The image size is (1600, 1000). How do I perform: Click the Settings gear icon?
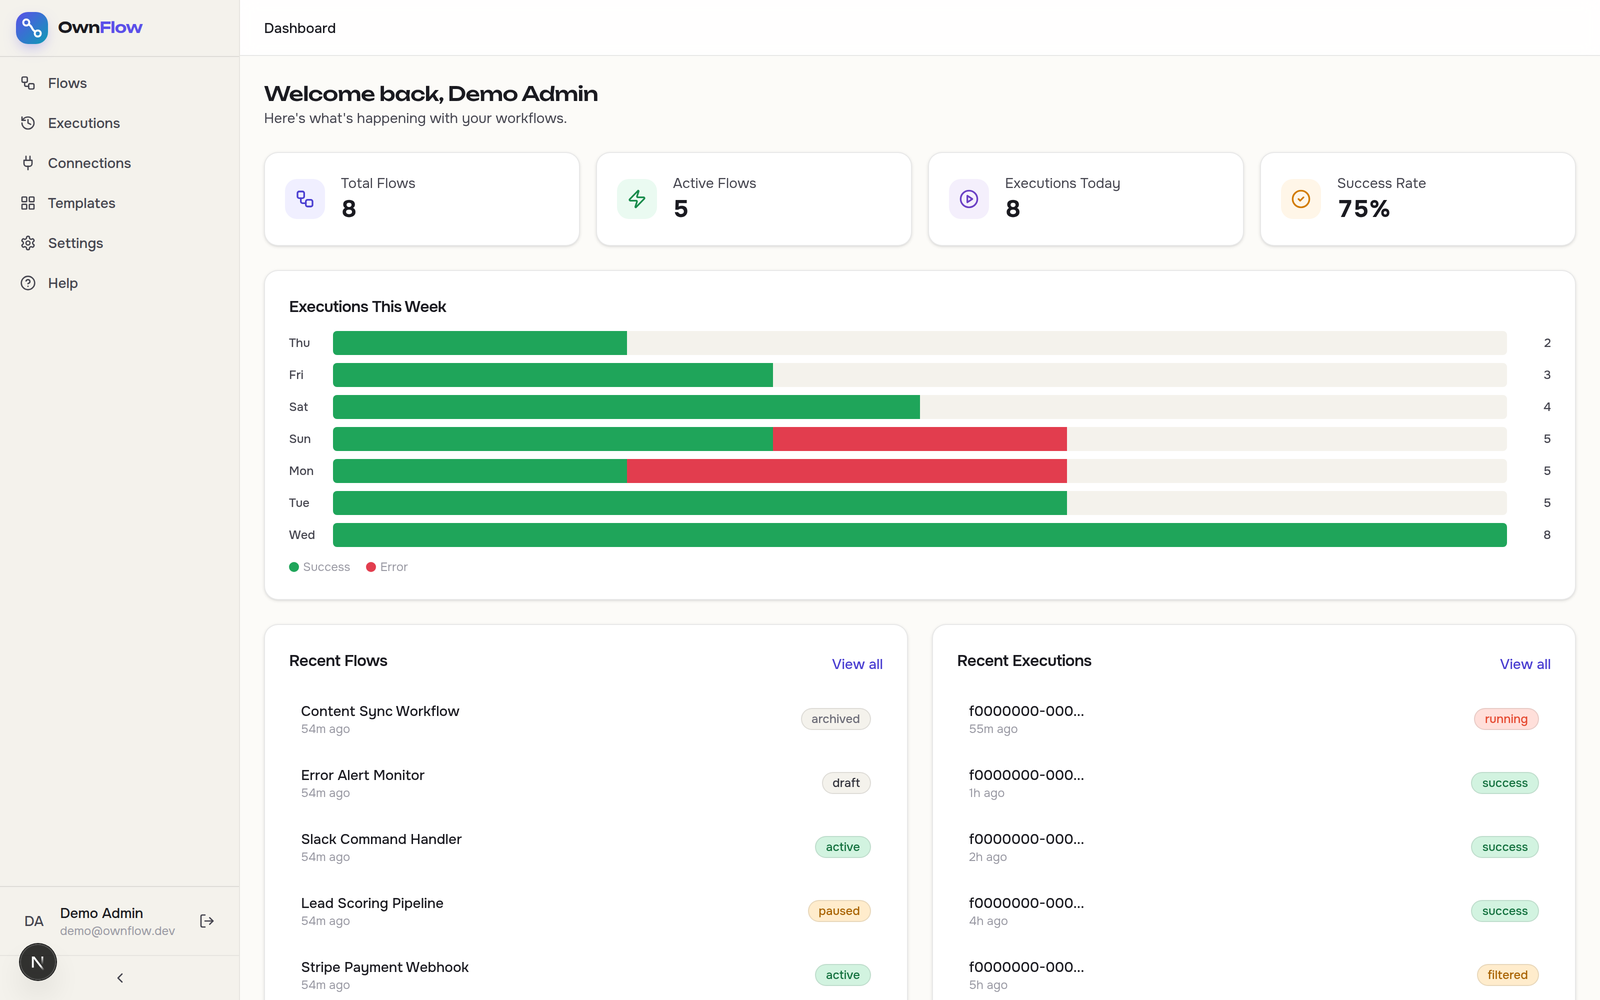tap(28, 243)
